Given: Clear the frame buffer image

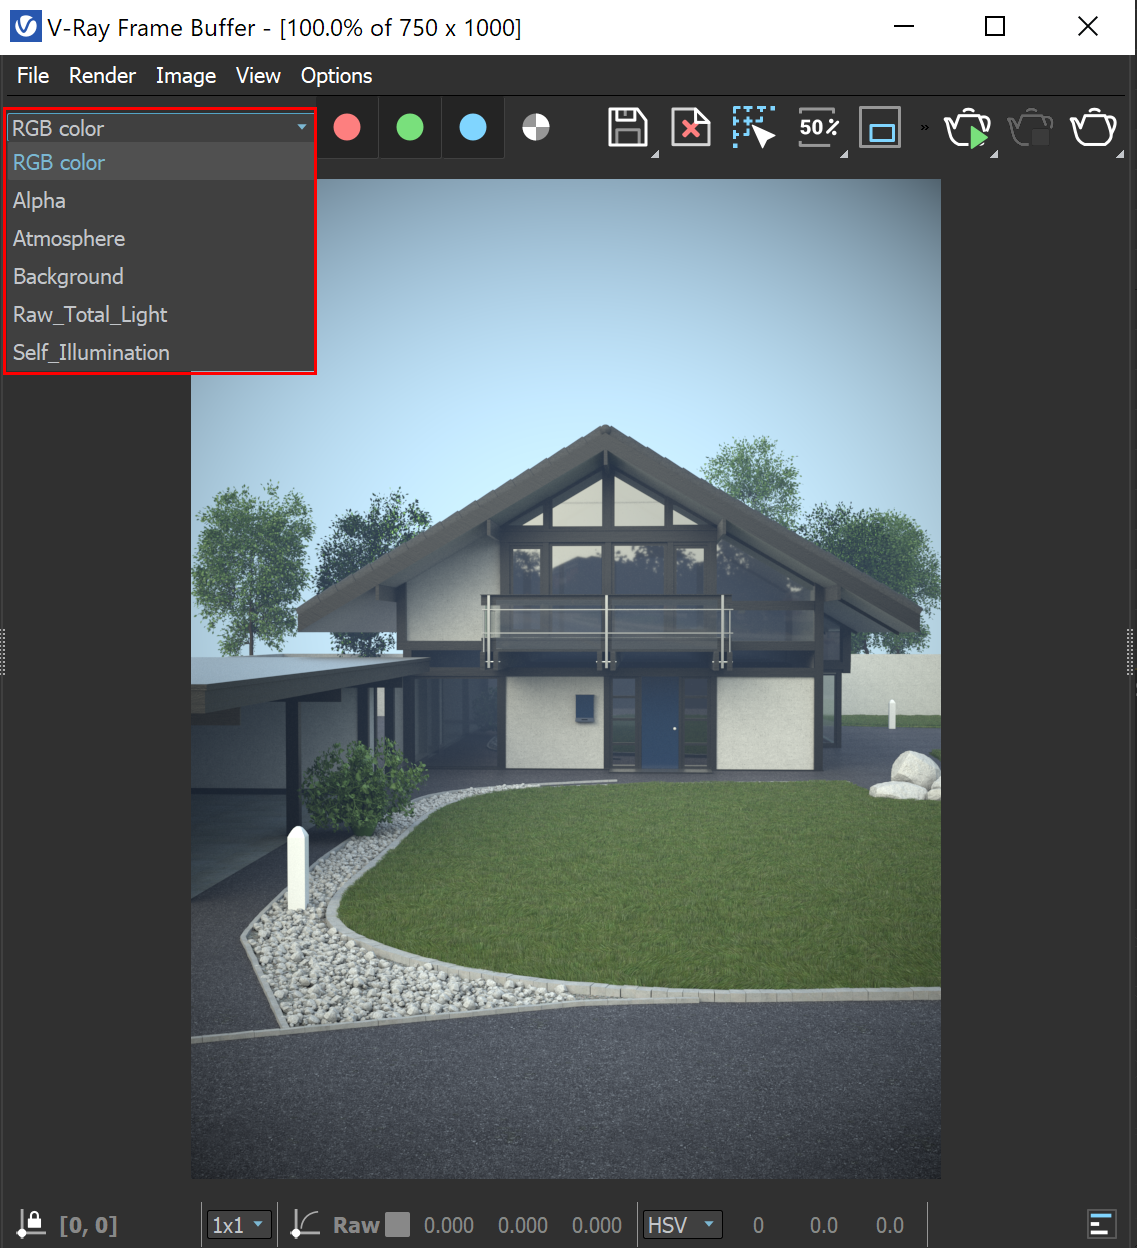Looking at the screenshot, I should tap(691, 128).
